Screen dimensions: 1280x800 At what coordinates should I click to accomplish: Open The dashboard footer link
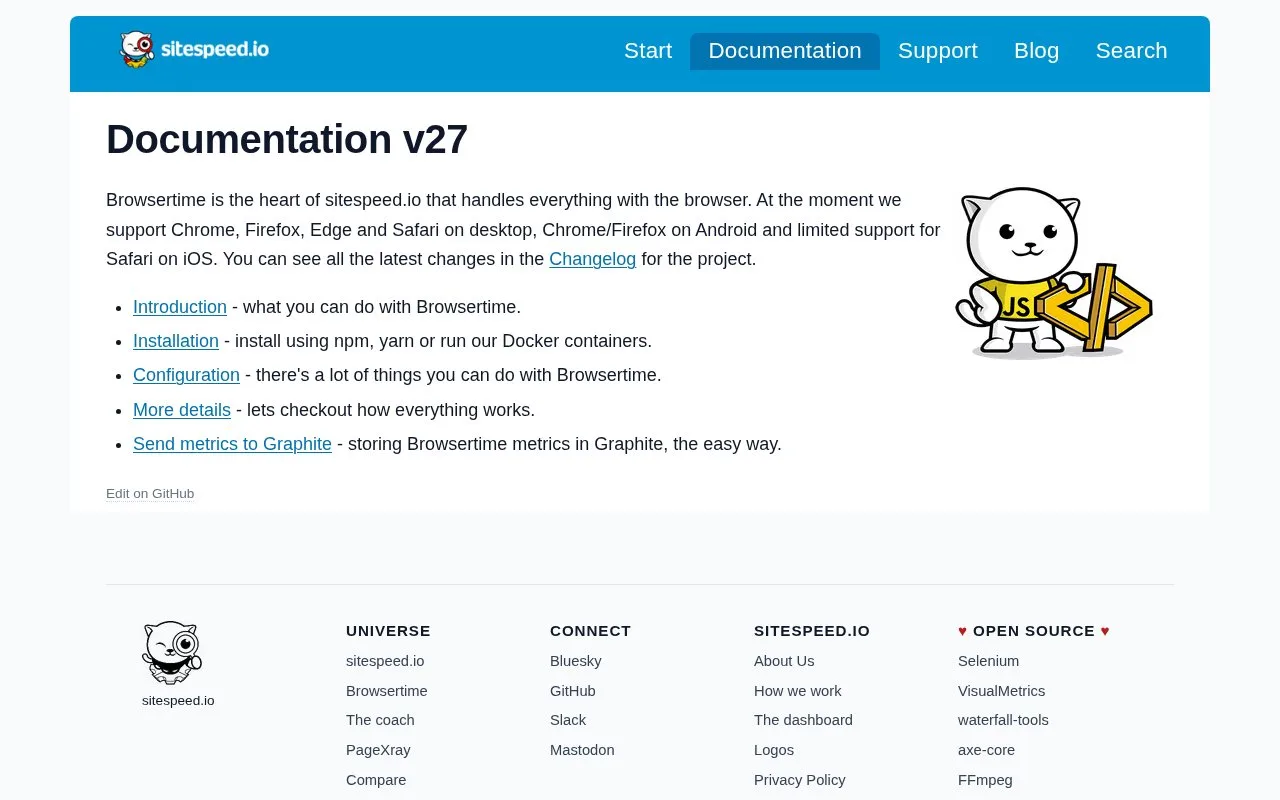click(x=803, y=720)
